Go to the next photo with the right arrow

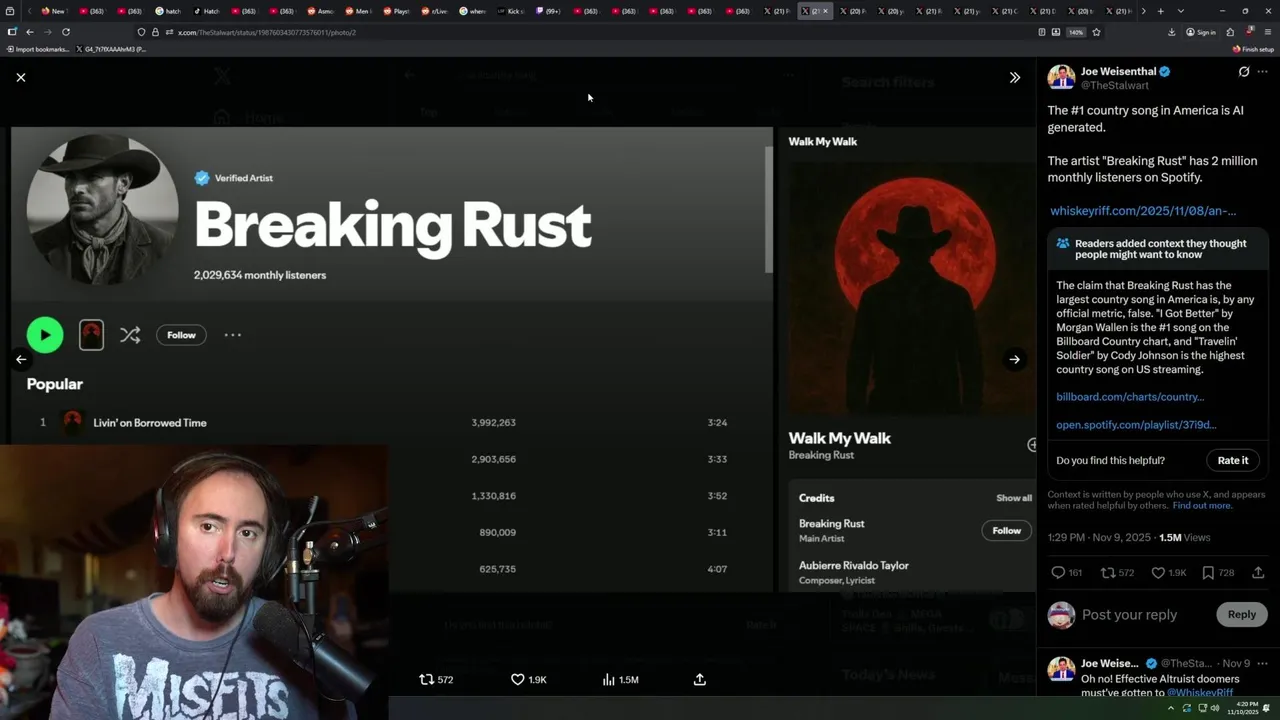[x=1014, y=360]
